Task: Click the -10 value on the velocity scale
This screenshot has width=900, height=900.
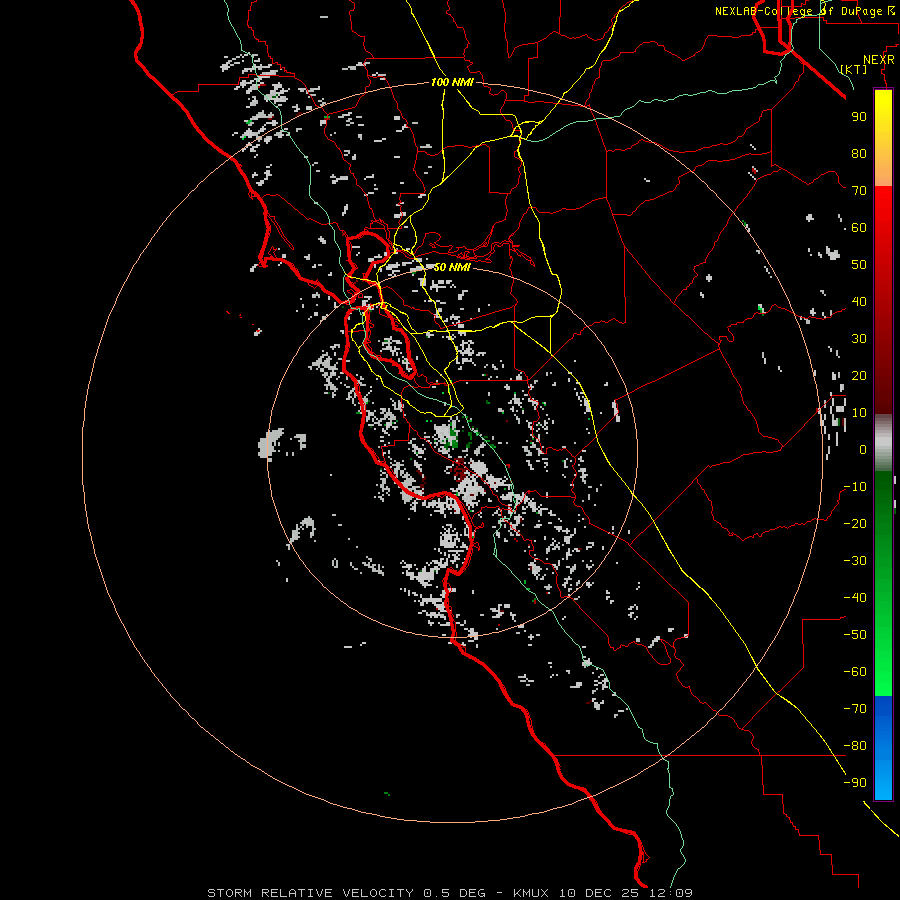Action: [855, 487]
